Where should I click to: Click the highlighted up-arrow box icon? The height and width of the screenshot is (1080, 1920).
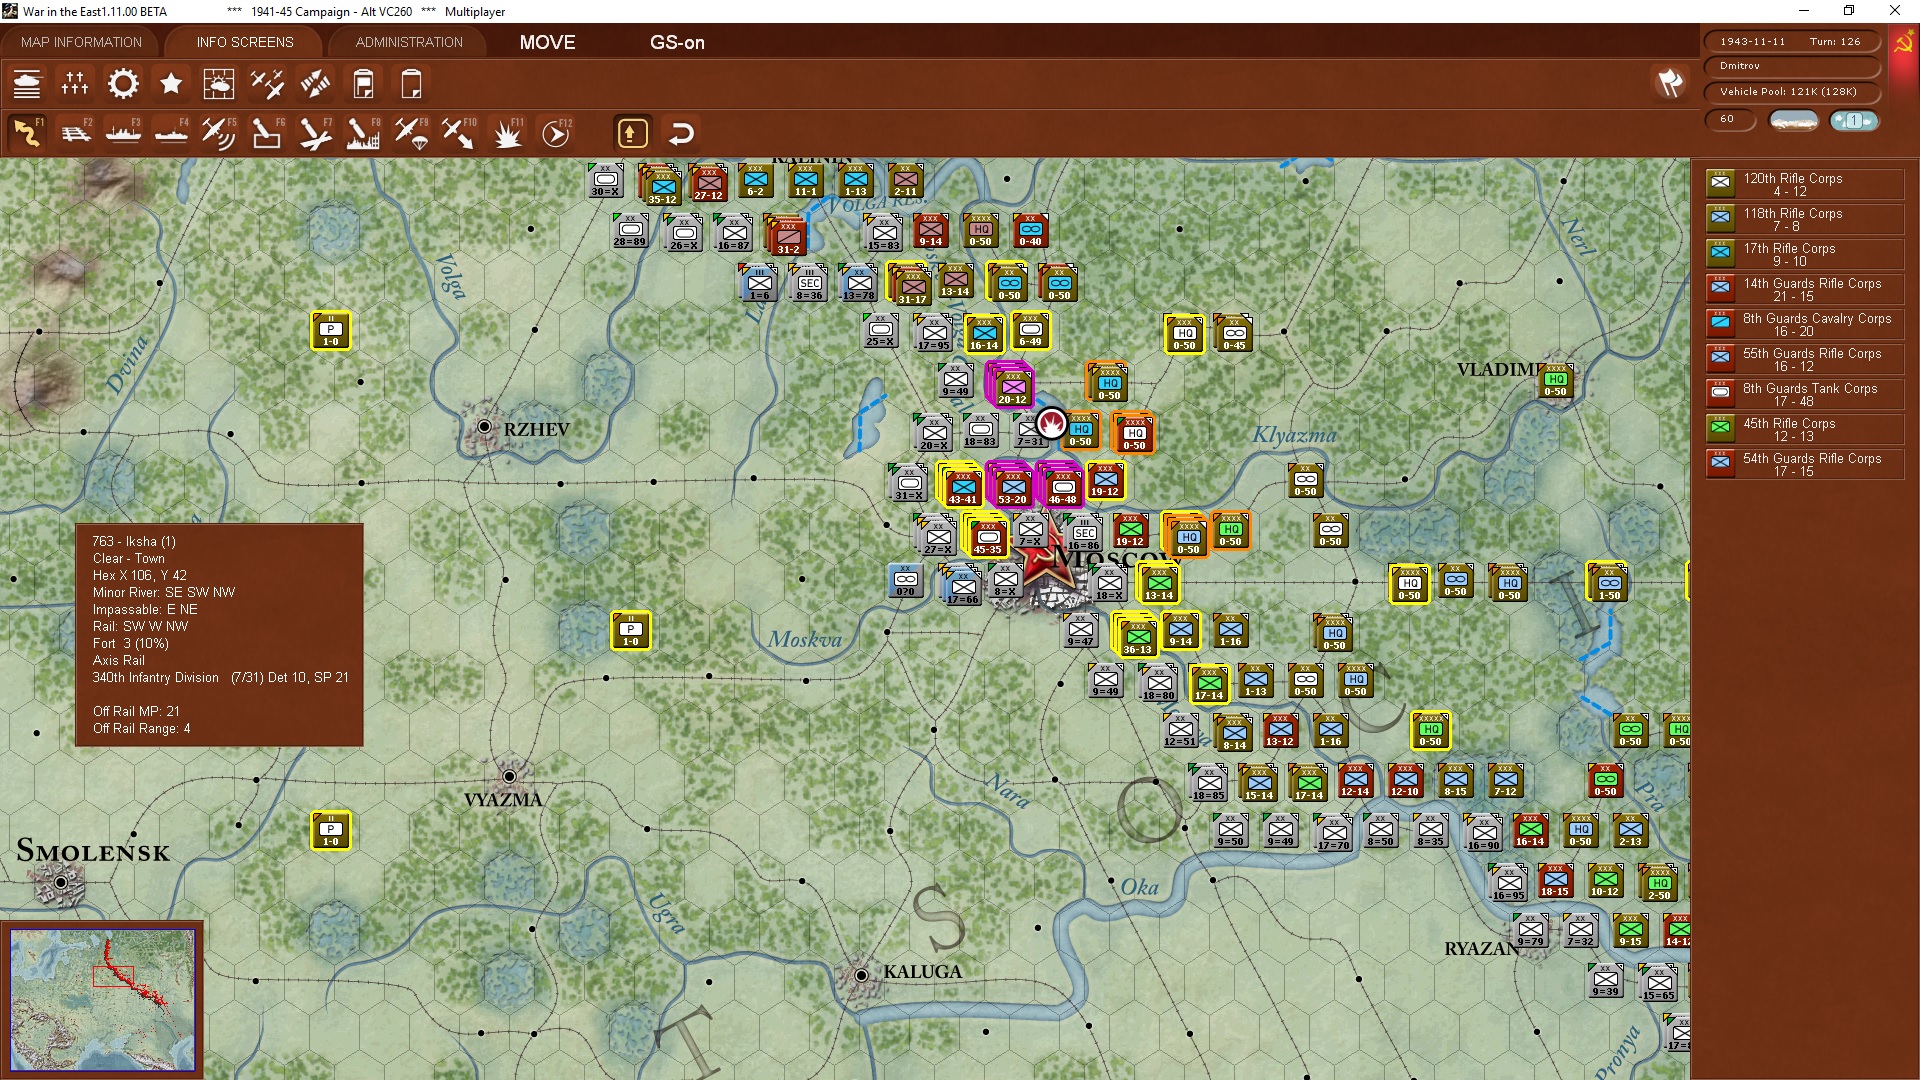(x=632, y=133)
